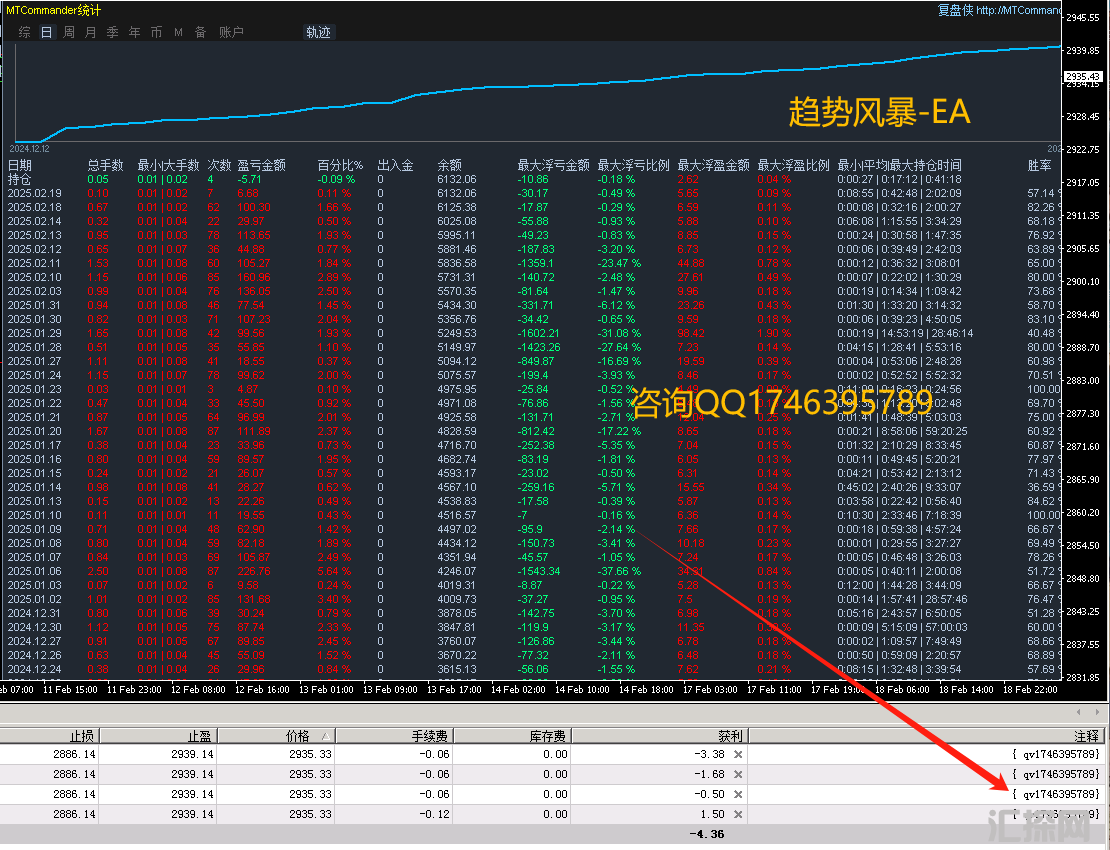Open the 复盘侠 http://MTCommander link

pyautogui.click(x=999, y=10)
